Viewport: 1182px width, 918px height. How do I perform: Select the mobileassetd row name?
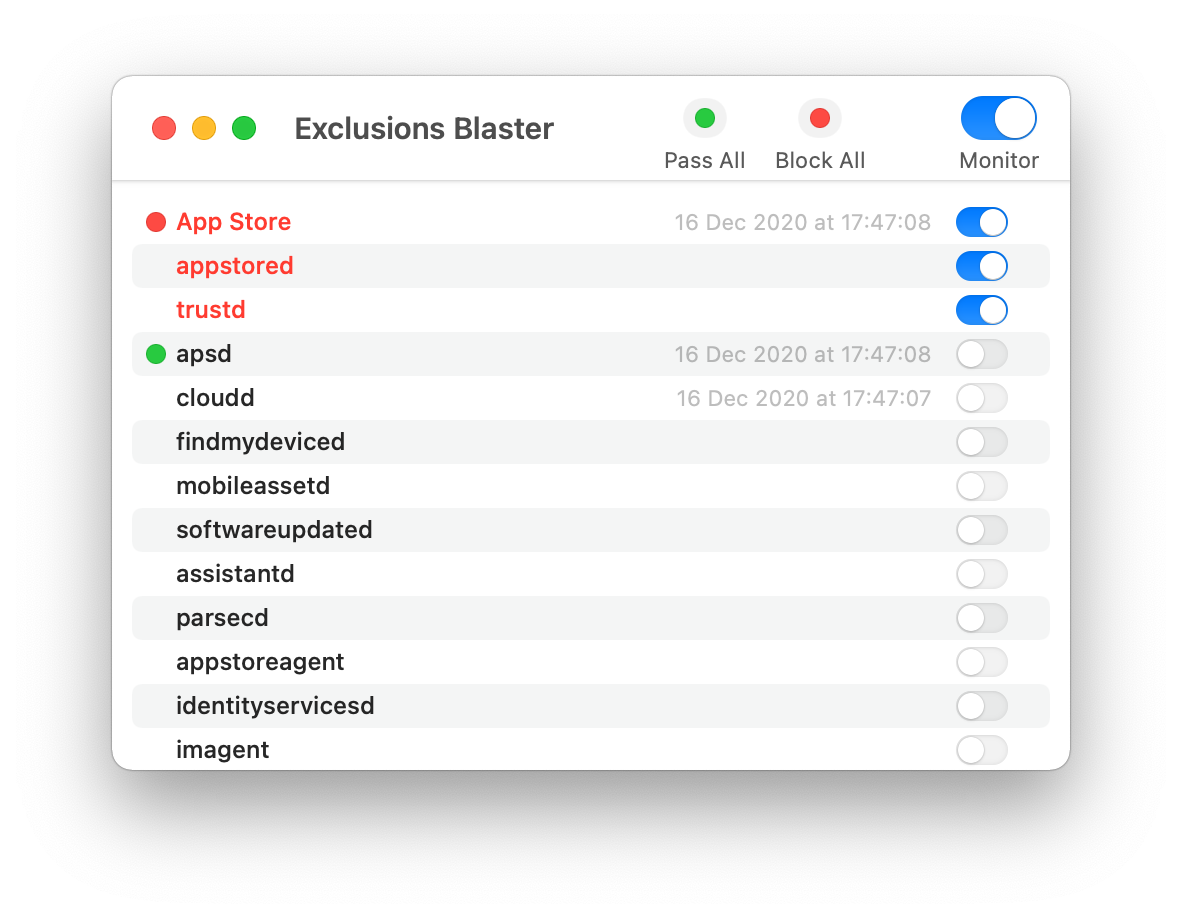click(253, 486)
